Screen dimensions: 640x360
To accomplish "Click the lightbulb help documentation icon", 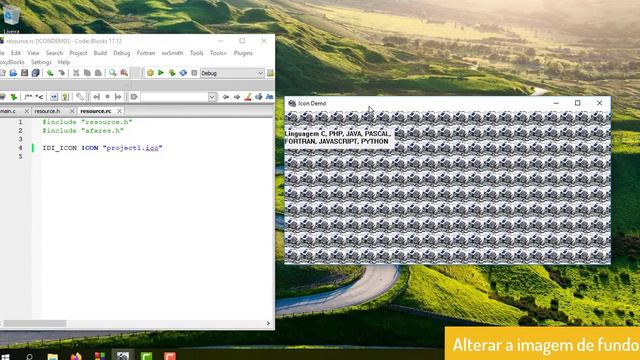I will pos(65,97).
